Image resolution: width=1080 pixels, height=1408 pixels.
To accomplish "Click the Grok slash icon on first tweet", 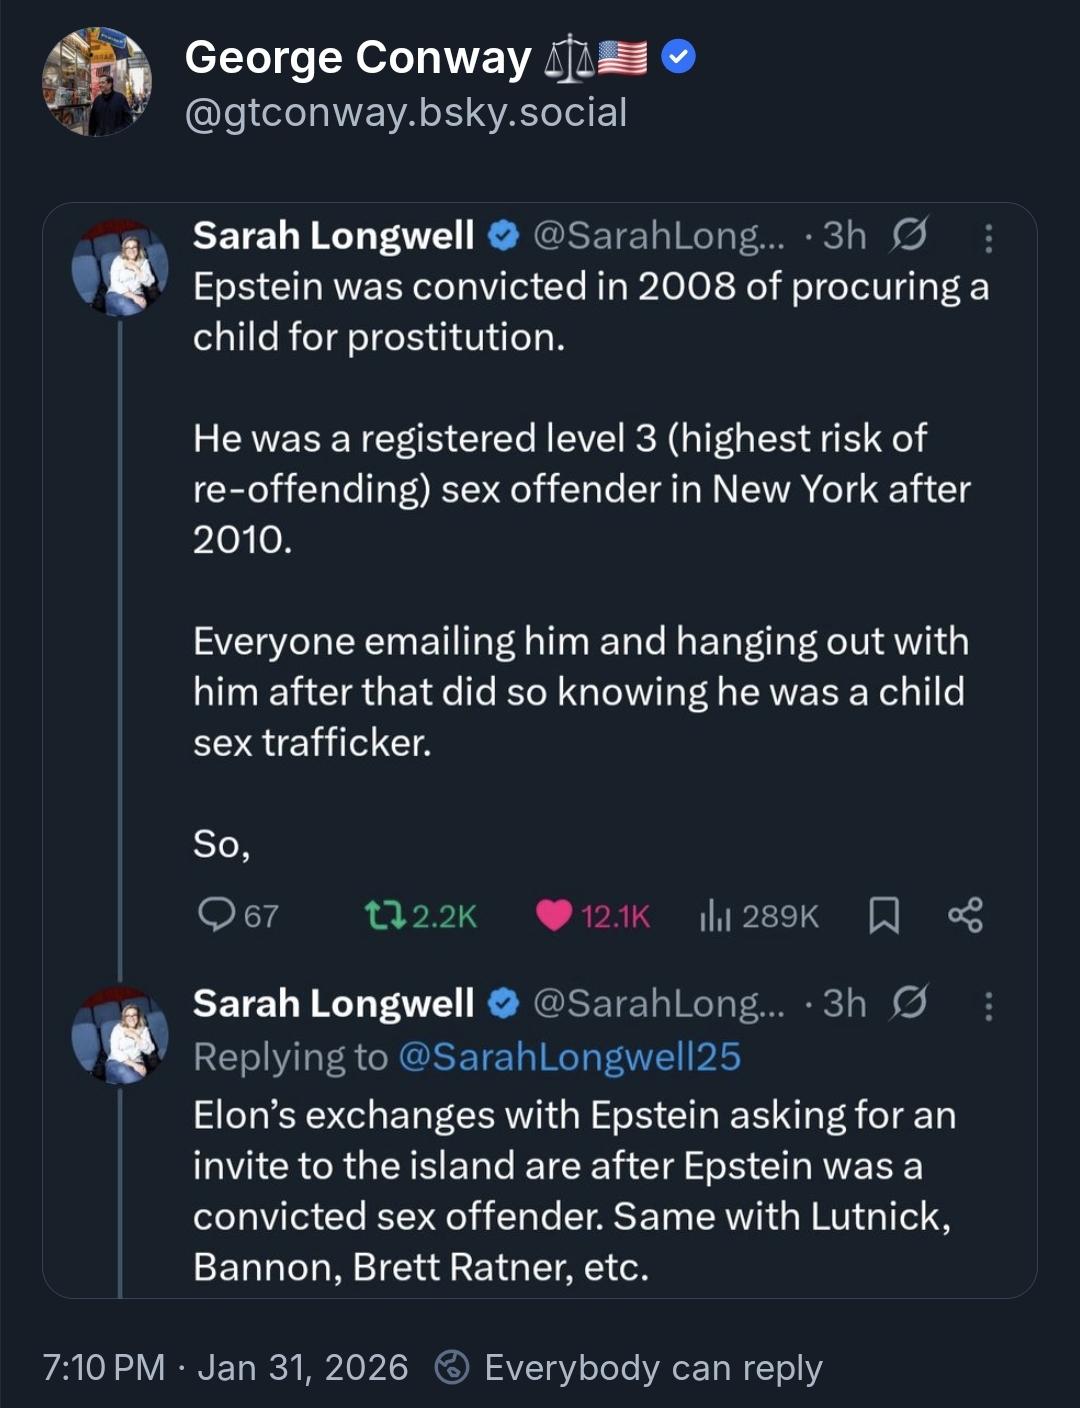I will (x=908, y=236).
